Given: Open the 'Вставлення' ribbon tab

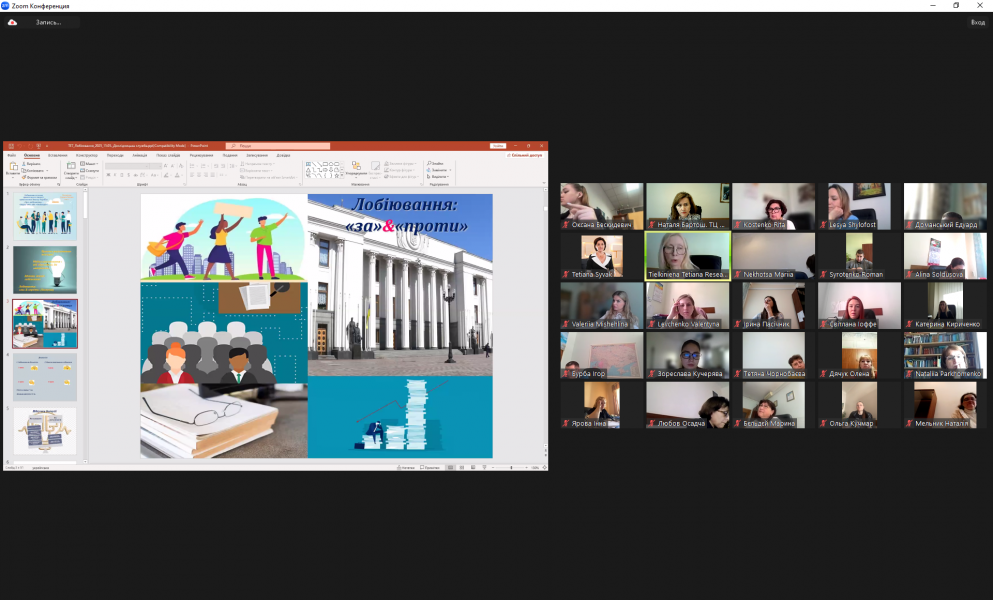Looking at the screenshot, I should [58, 155].
